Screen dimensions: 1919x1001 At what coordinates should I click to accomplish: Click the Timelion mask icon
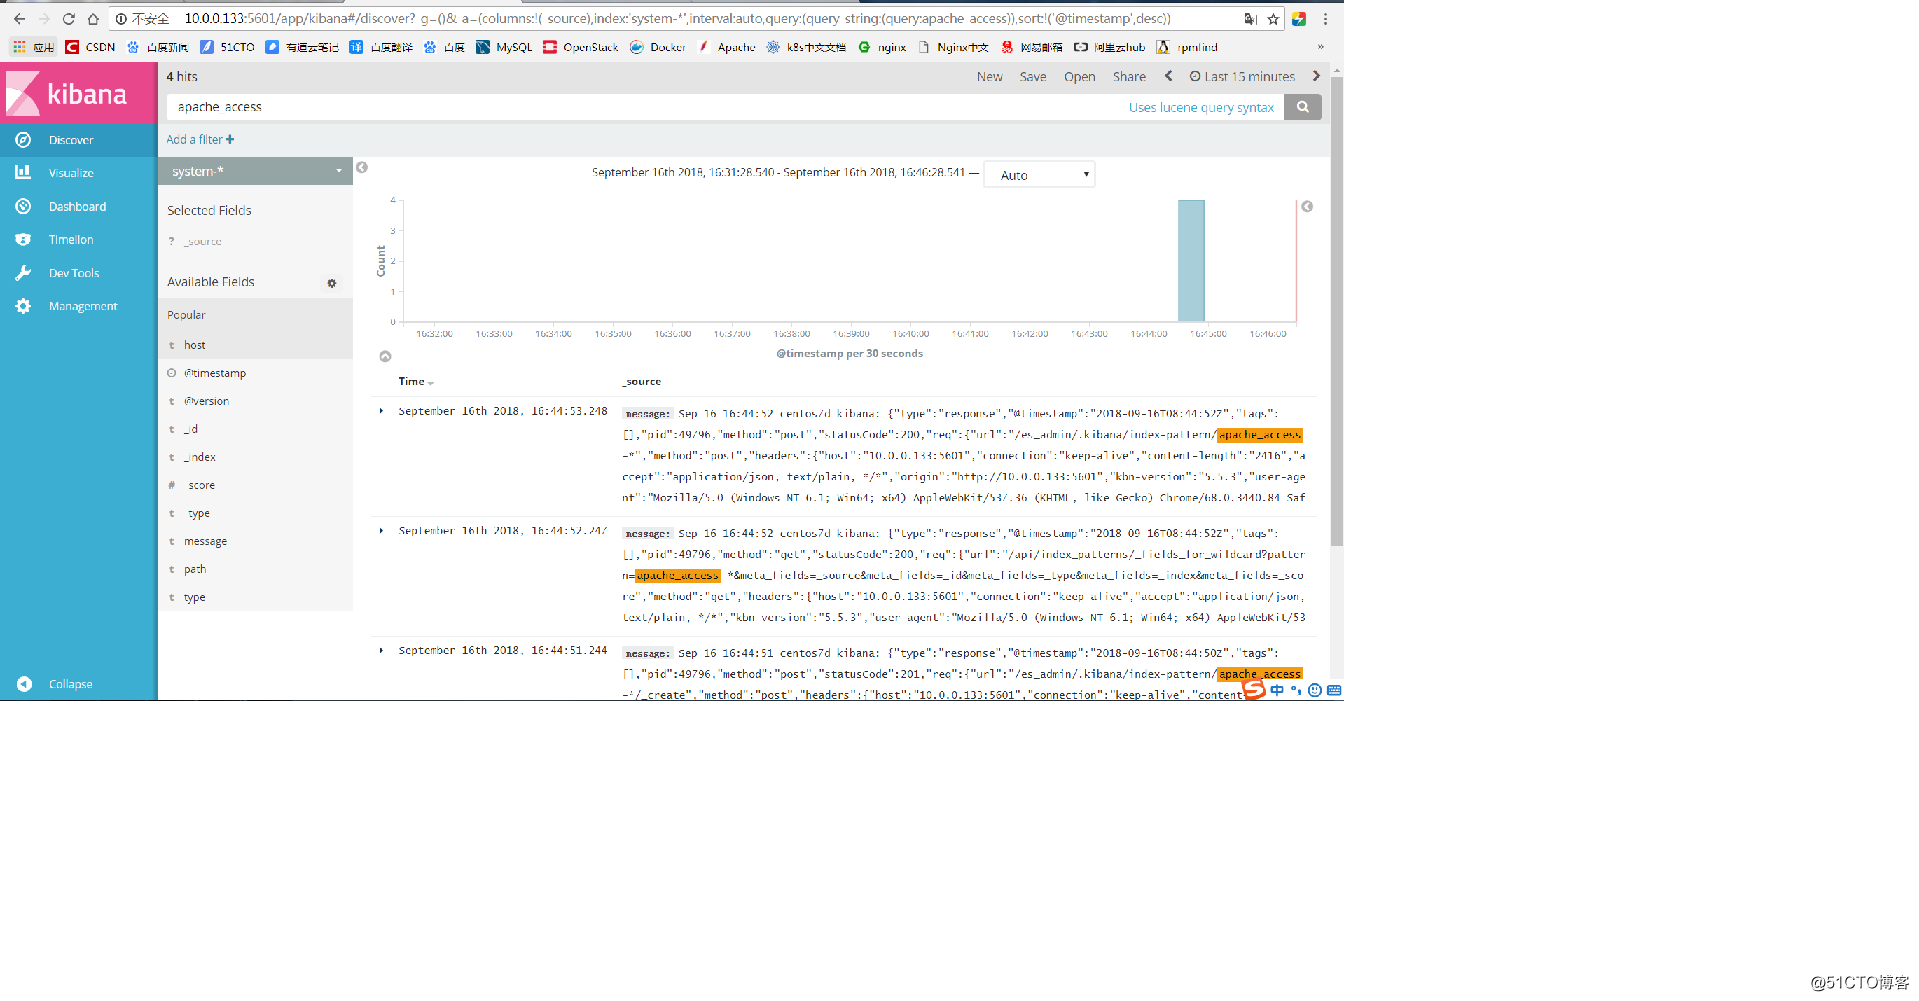[23, 240]
